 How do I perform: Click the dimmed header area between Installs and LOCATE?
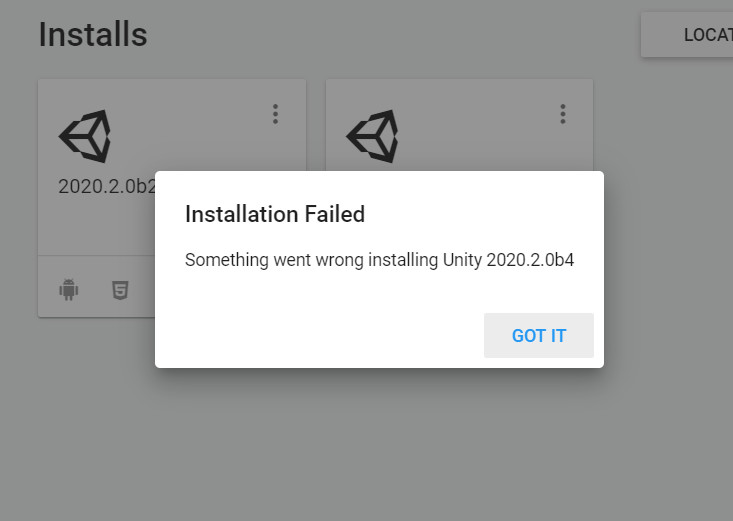point(393,35)
